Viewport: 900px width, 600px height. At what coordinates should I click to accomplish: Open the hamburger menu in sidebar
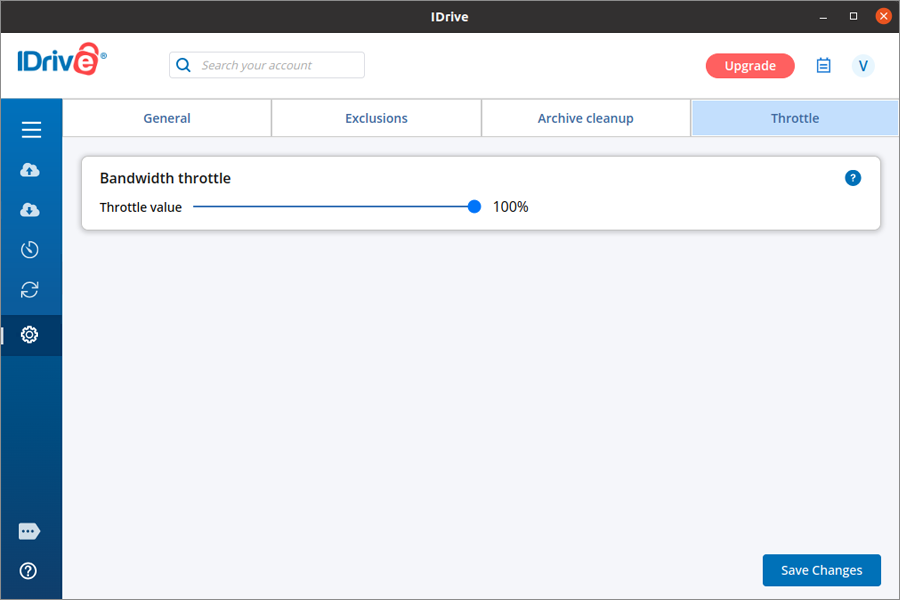coord(31,130)
